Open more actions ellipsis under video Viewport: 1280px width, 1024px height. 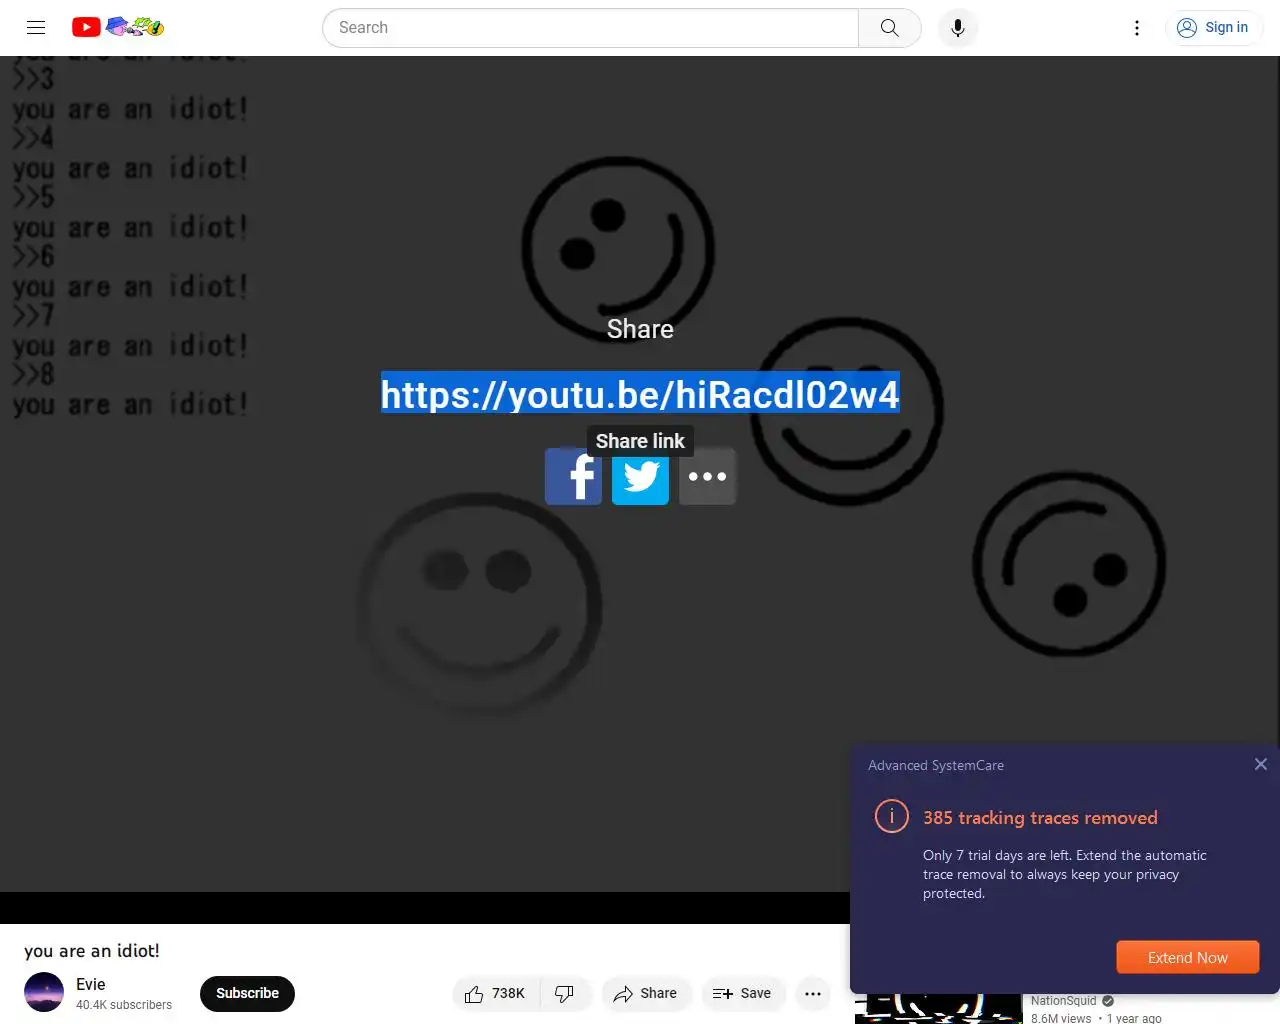click(x=813, y=993)
